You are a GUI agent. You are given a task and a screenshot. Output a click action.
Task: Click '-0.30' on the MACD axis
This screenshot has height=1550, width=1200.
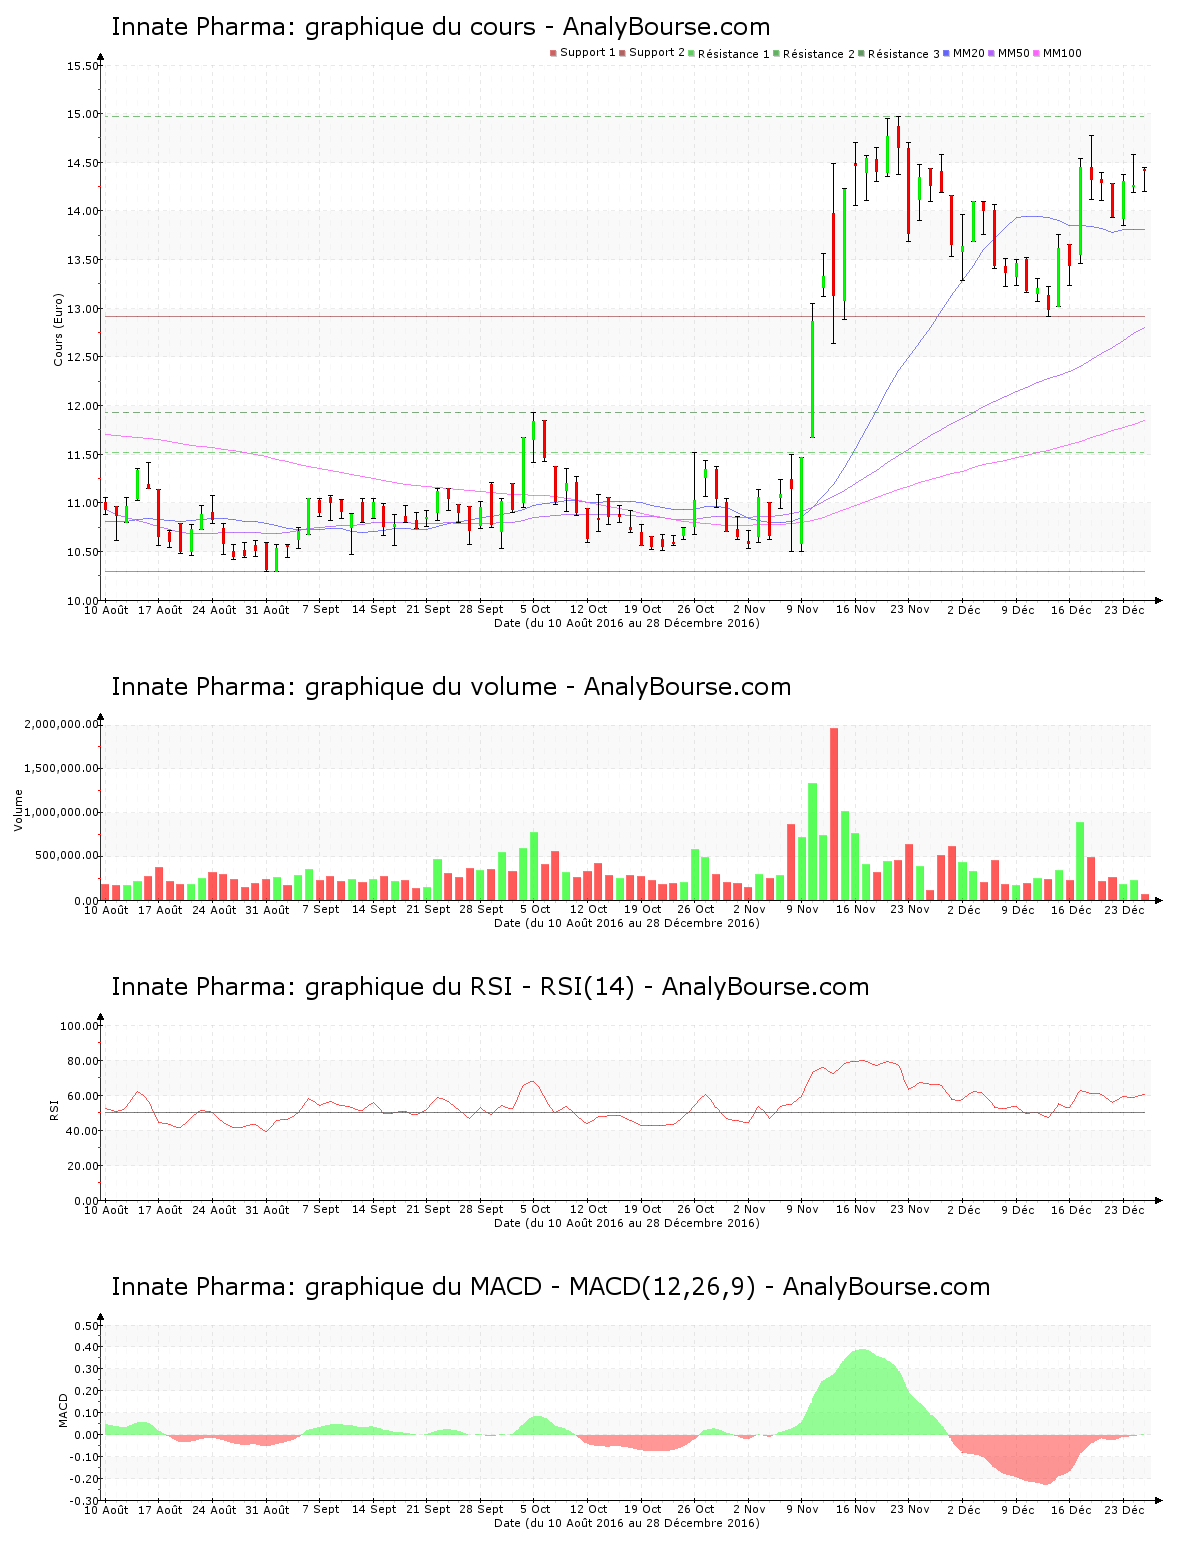(85, 1501)
